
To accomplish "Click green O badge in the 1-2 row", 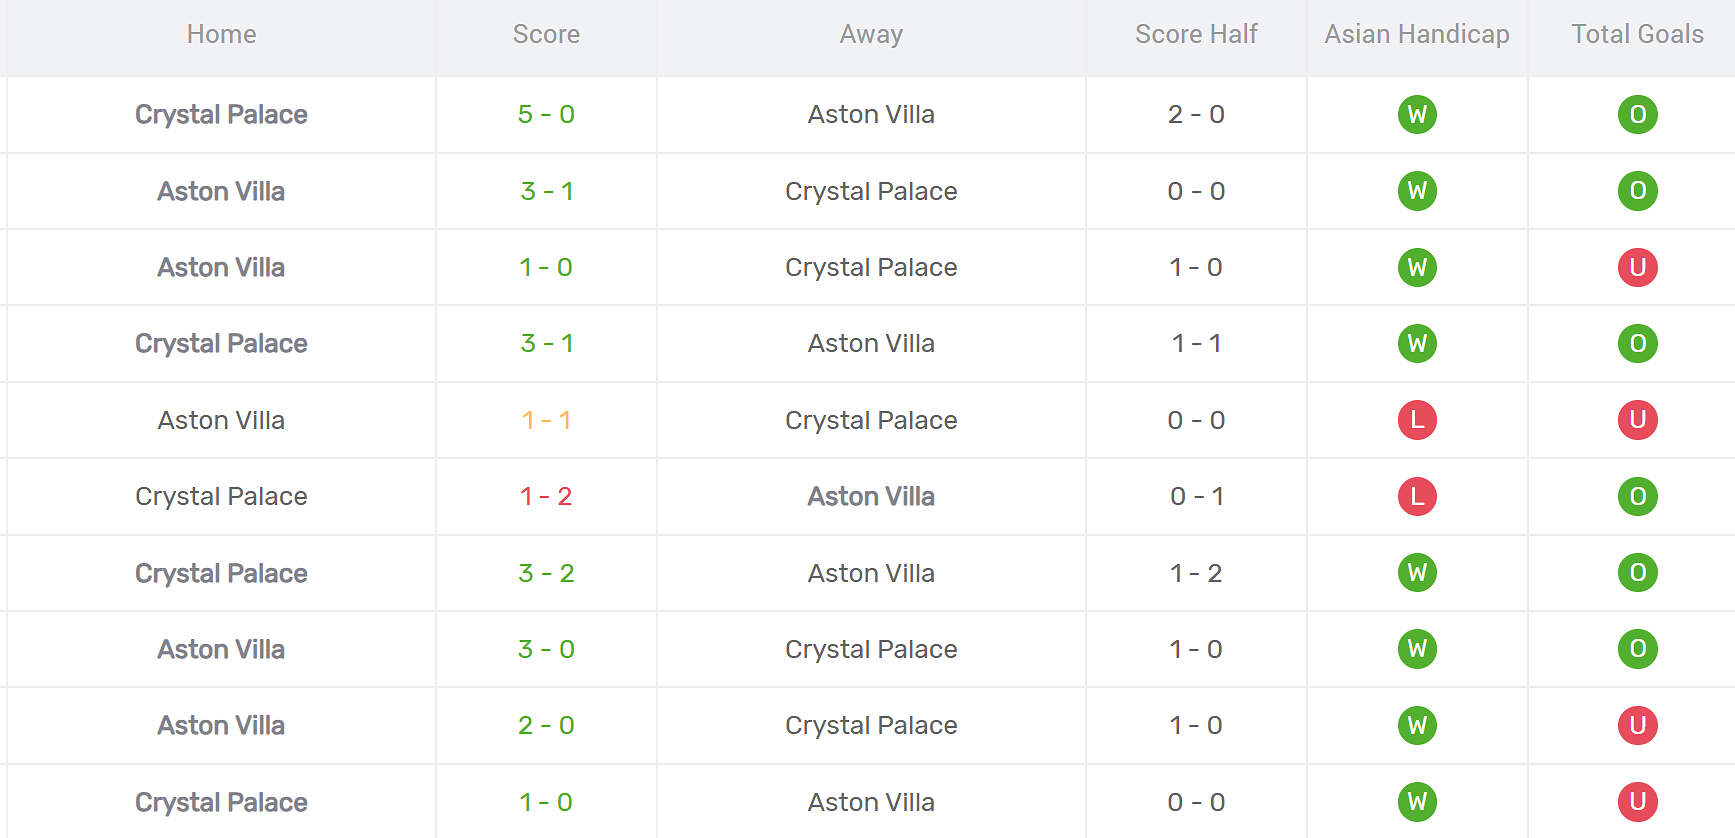I will click(x=1637, y=496).
